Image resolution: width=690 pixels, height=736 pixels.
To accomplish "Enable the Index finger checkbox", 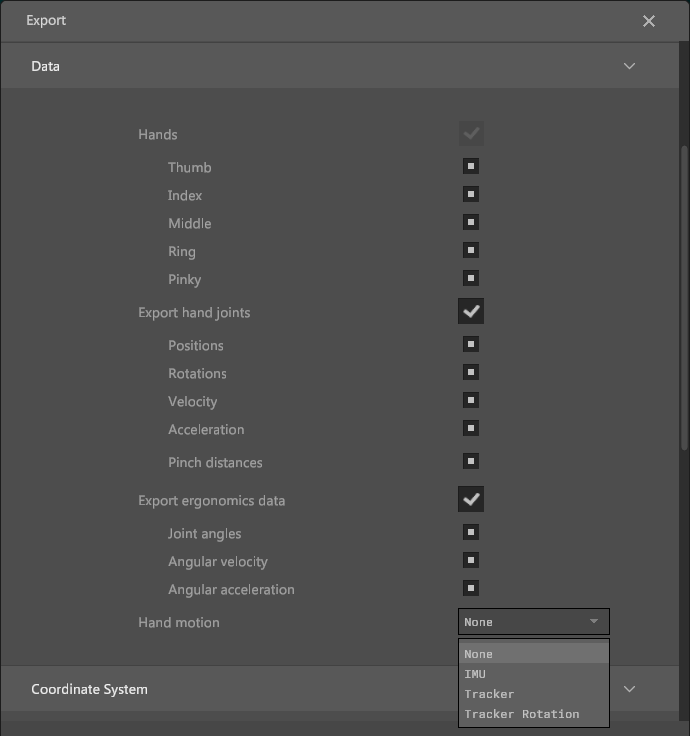I will tap(471, 194).
